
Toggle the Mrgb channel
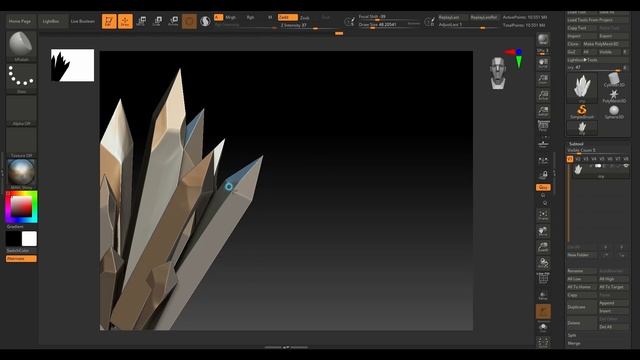[231, 18]
